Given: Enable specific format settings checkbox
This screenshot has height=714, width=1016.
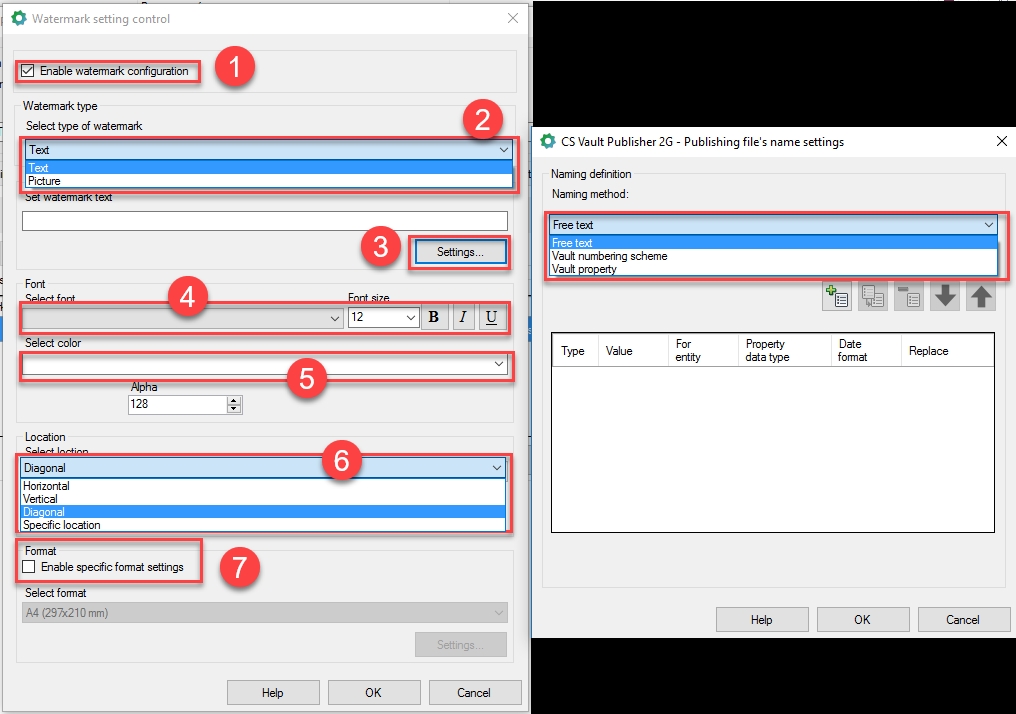Looking at the screenshot, I should [x=28, y=567].
